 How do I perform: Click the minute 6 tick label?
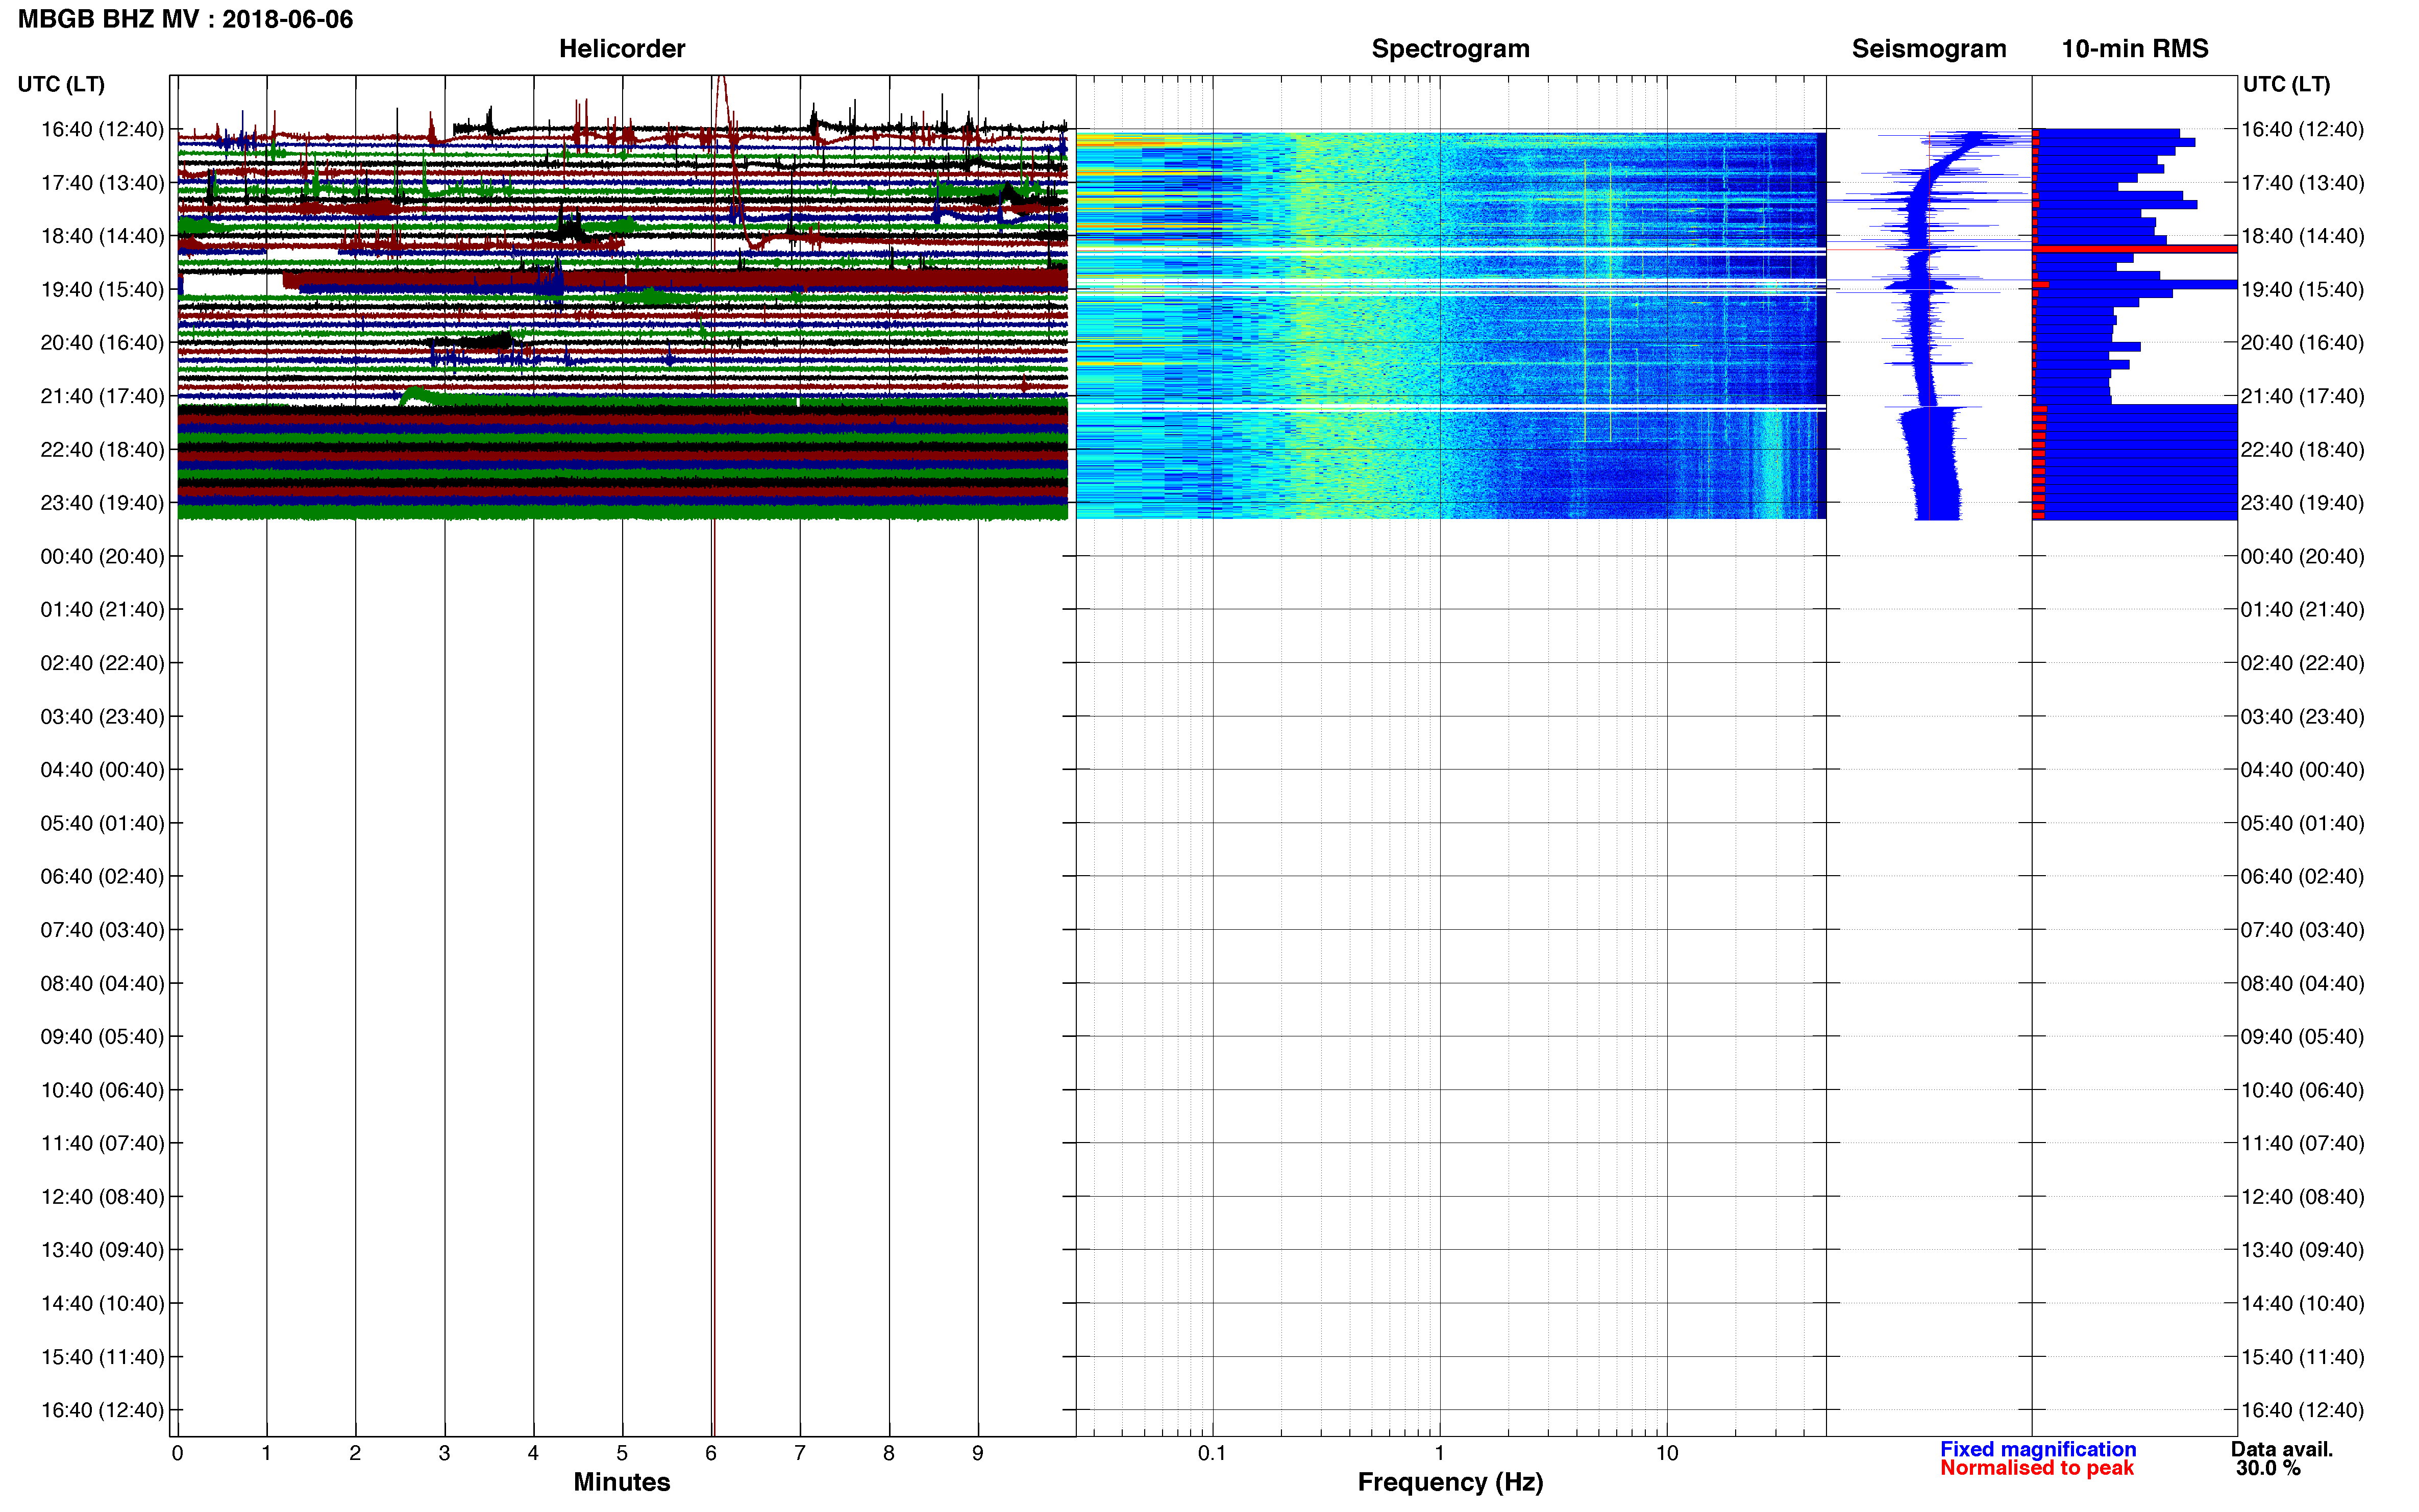(x=710, y=1453)
